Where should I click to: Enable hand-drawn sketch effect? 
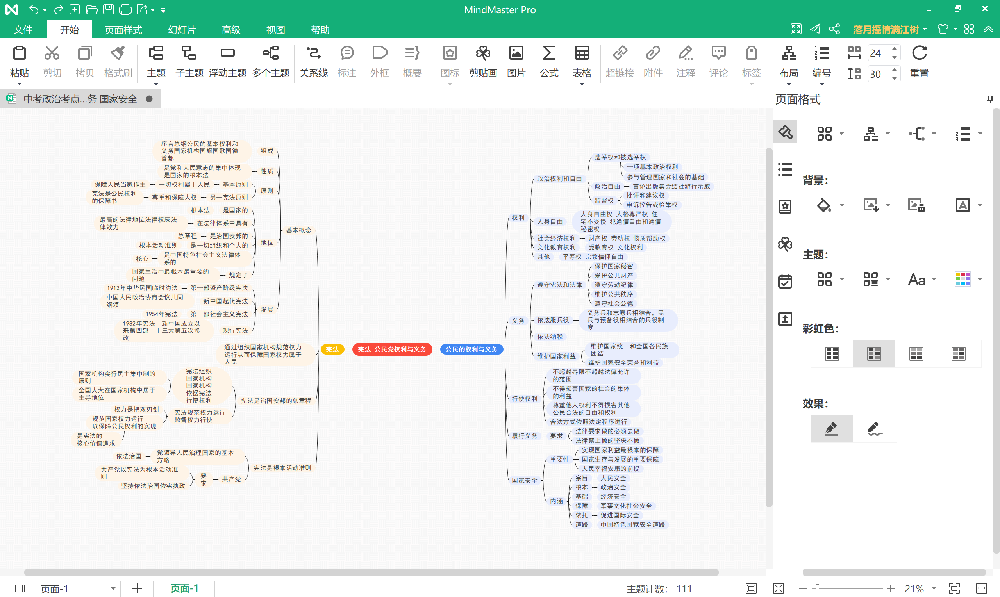point(873,428)
